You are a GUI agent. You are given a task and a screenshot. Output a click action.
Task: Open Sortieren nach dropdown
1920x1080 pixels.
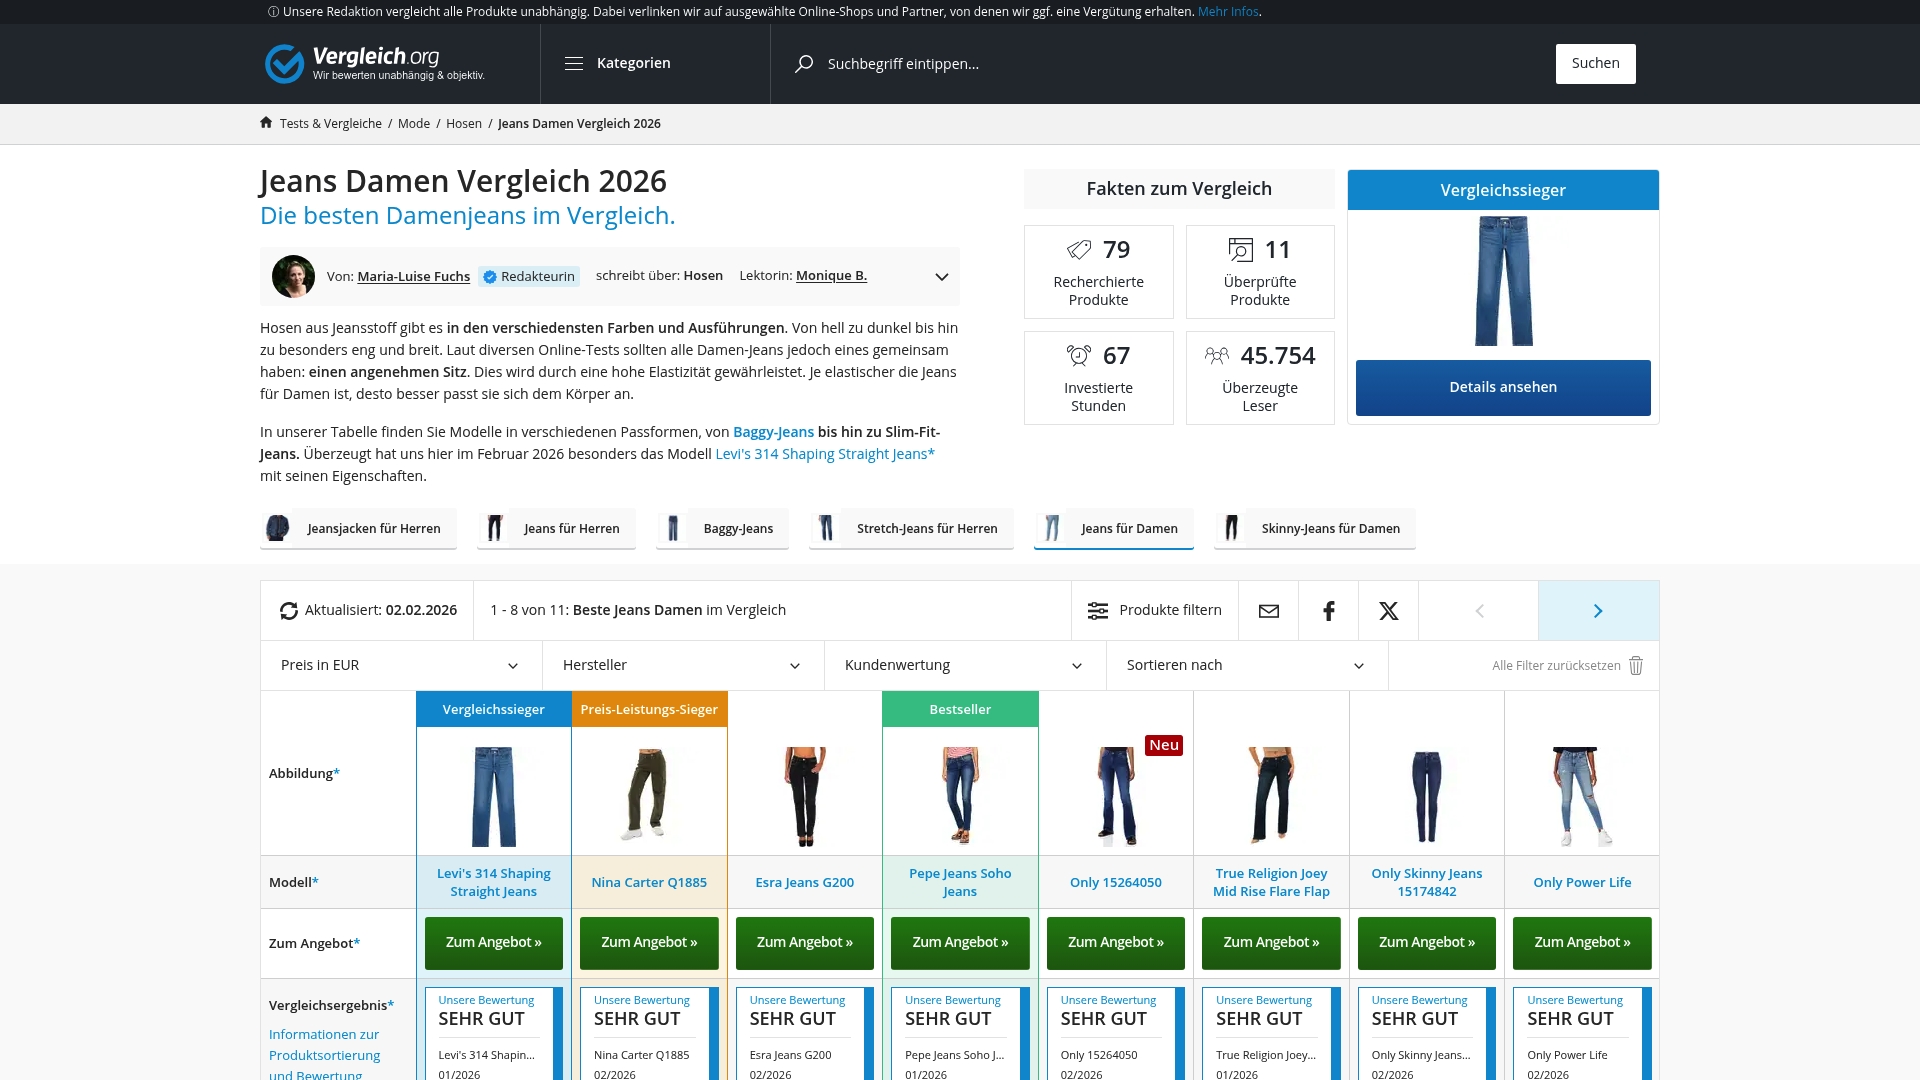click(x=1247, y=665)
